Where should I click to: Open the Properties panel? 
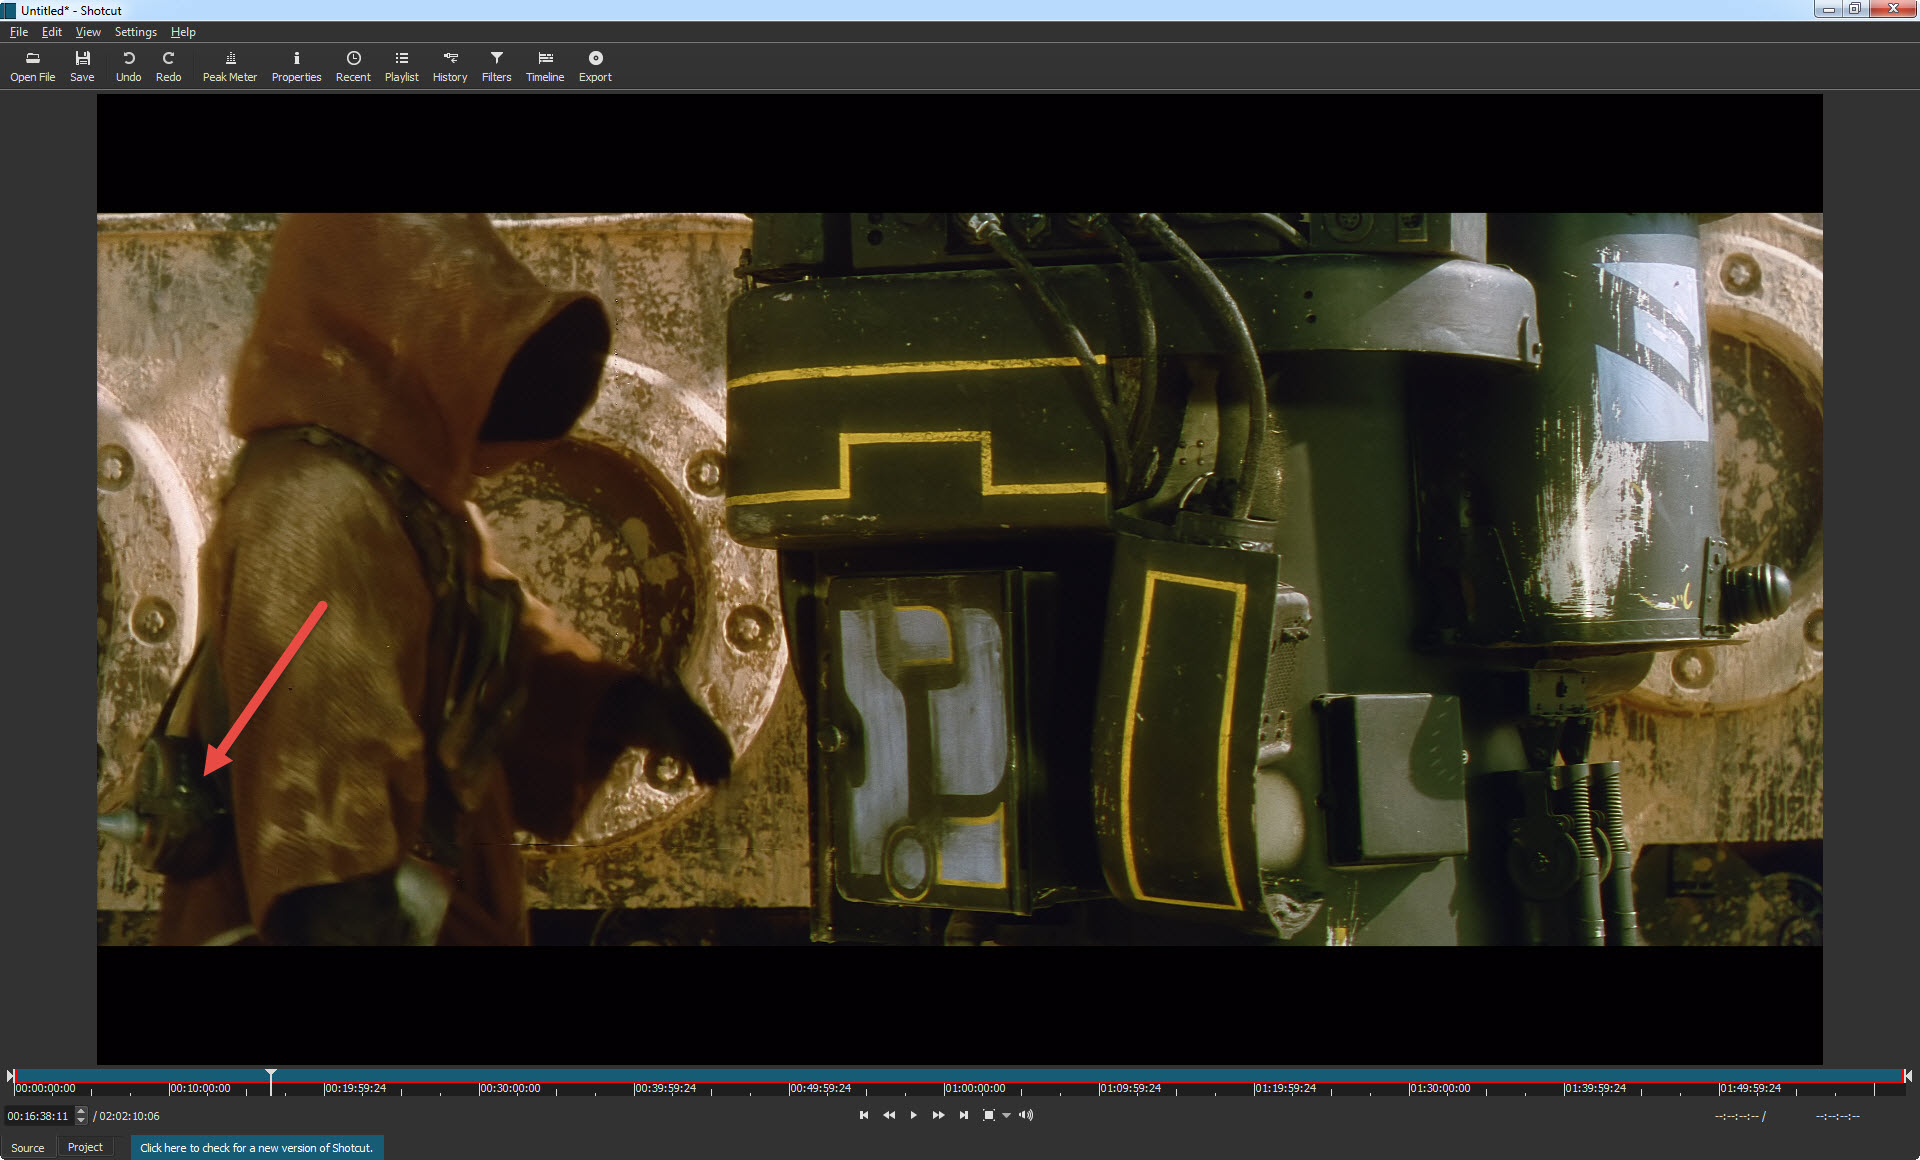point(296,66)
